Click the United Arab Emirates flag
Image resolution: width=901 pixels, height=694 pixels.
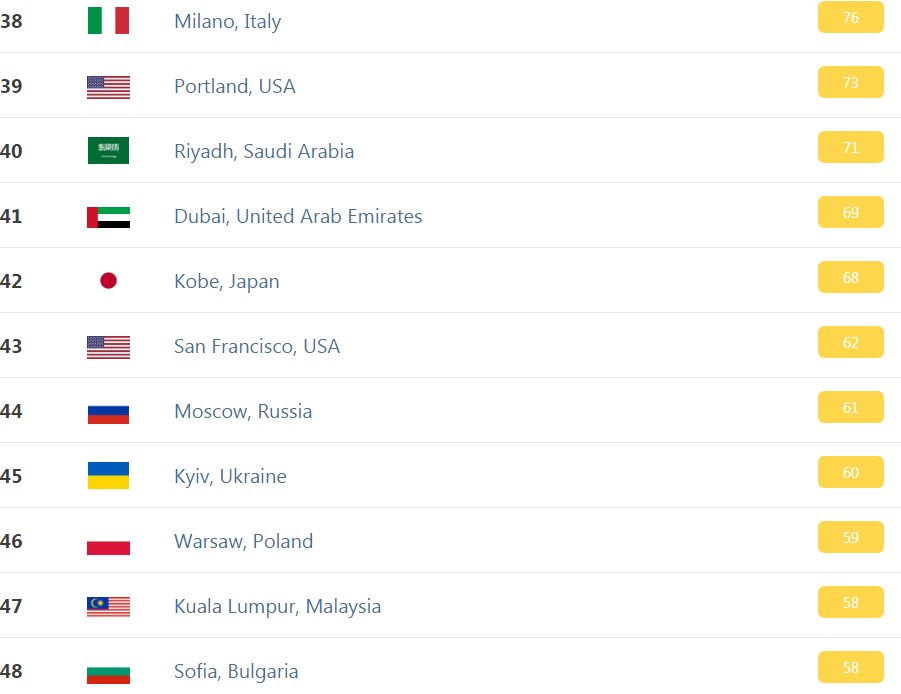point(108,217)
